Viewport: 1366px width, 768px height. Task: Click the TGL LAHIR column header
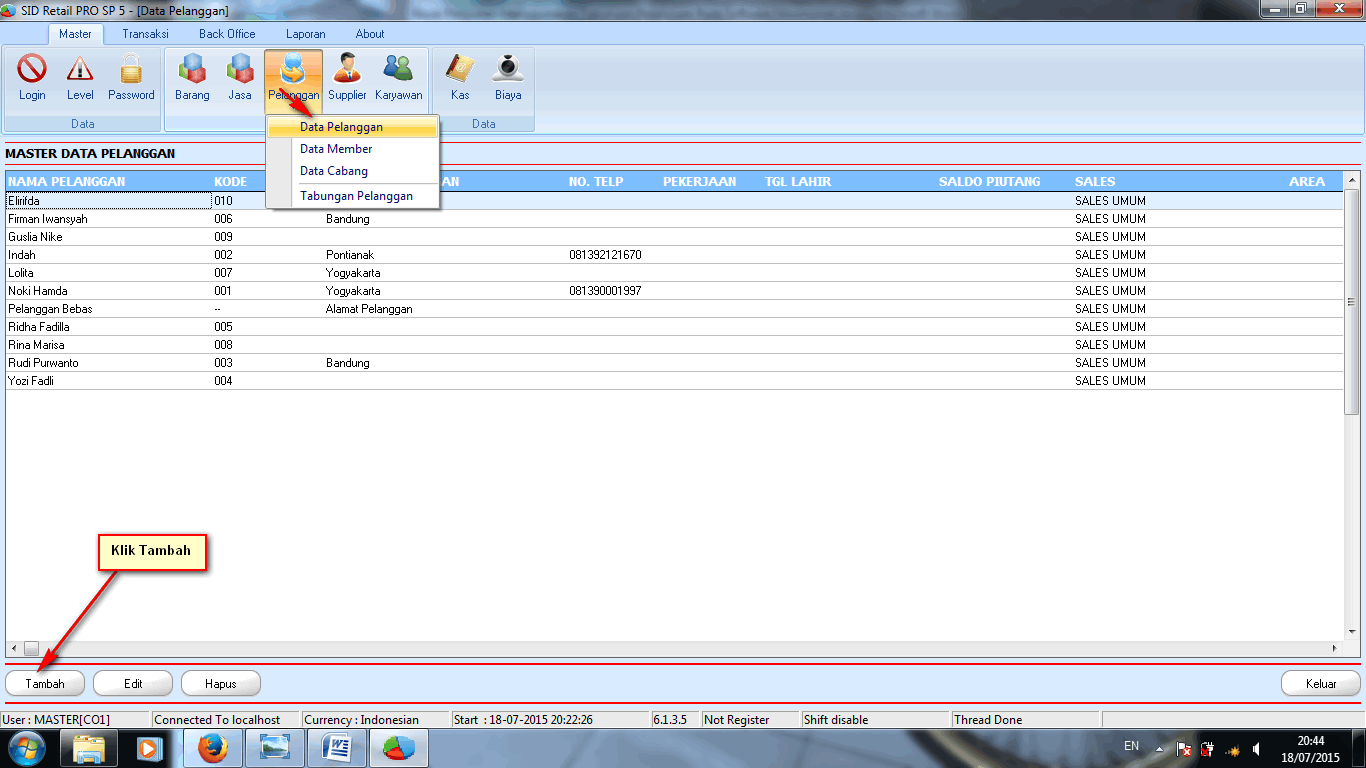click(798, 182)
